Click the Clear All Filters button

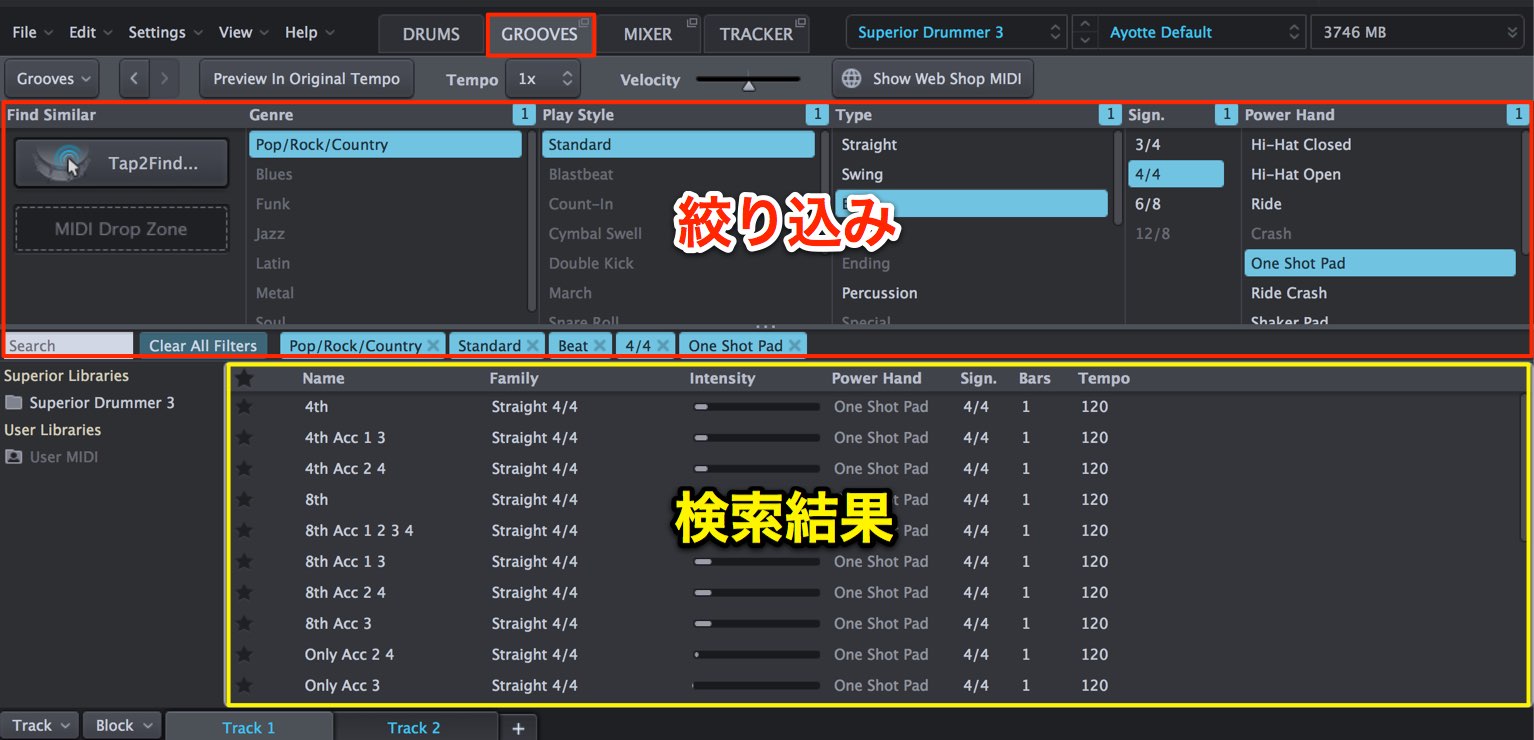coord(203,345)
